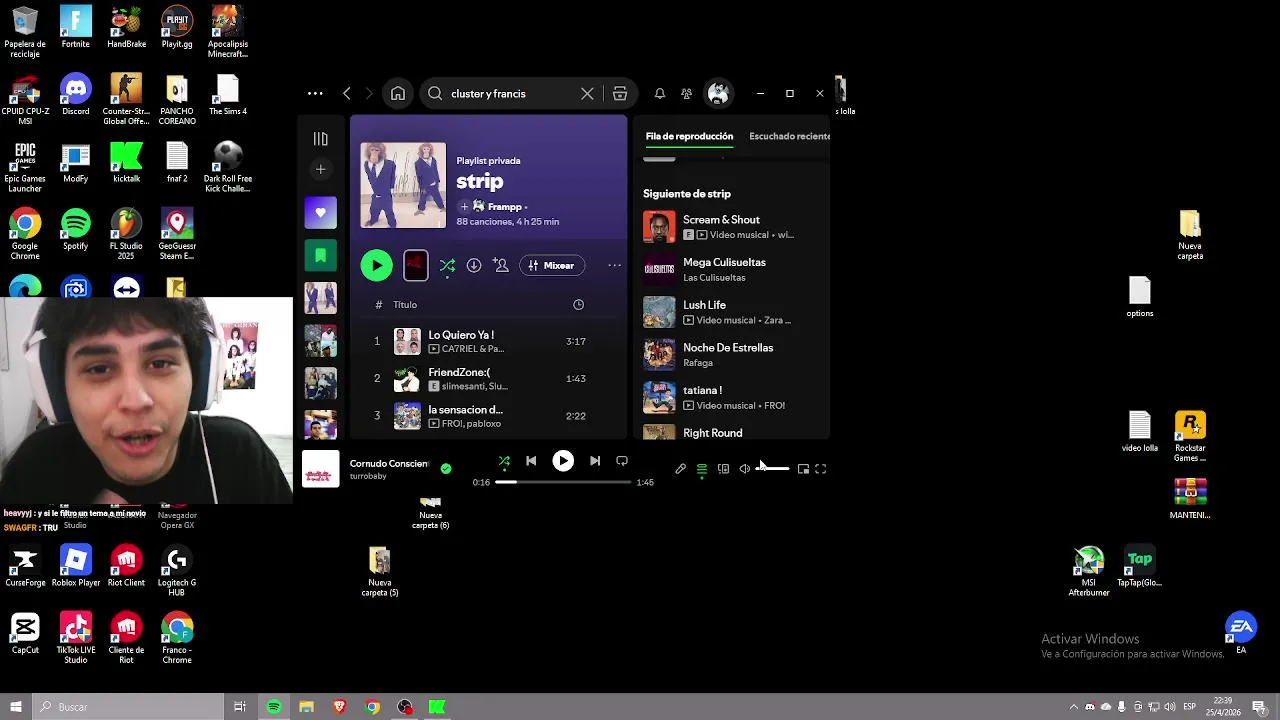
Task: Download the strip playlist
Action: 474,265
